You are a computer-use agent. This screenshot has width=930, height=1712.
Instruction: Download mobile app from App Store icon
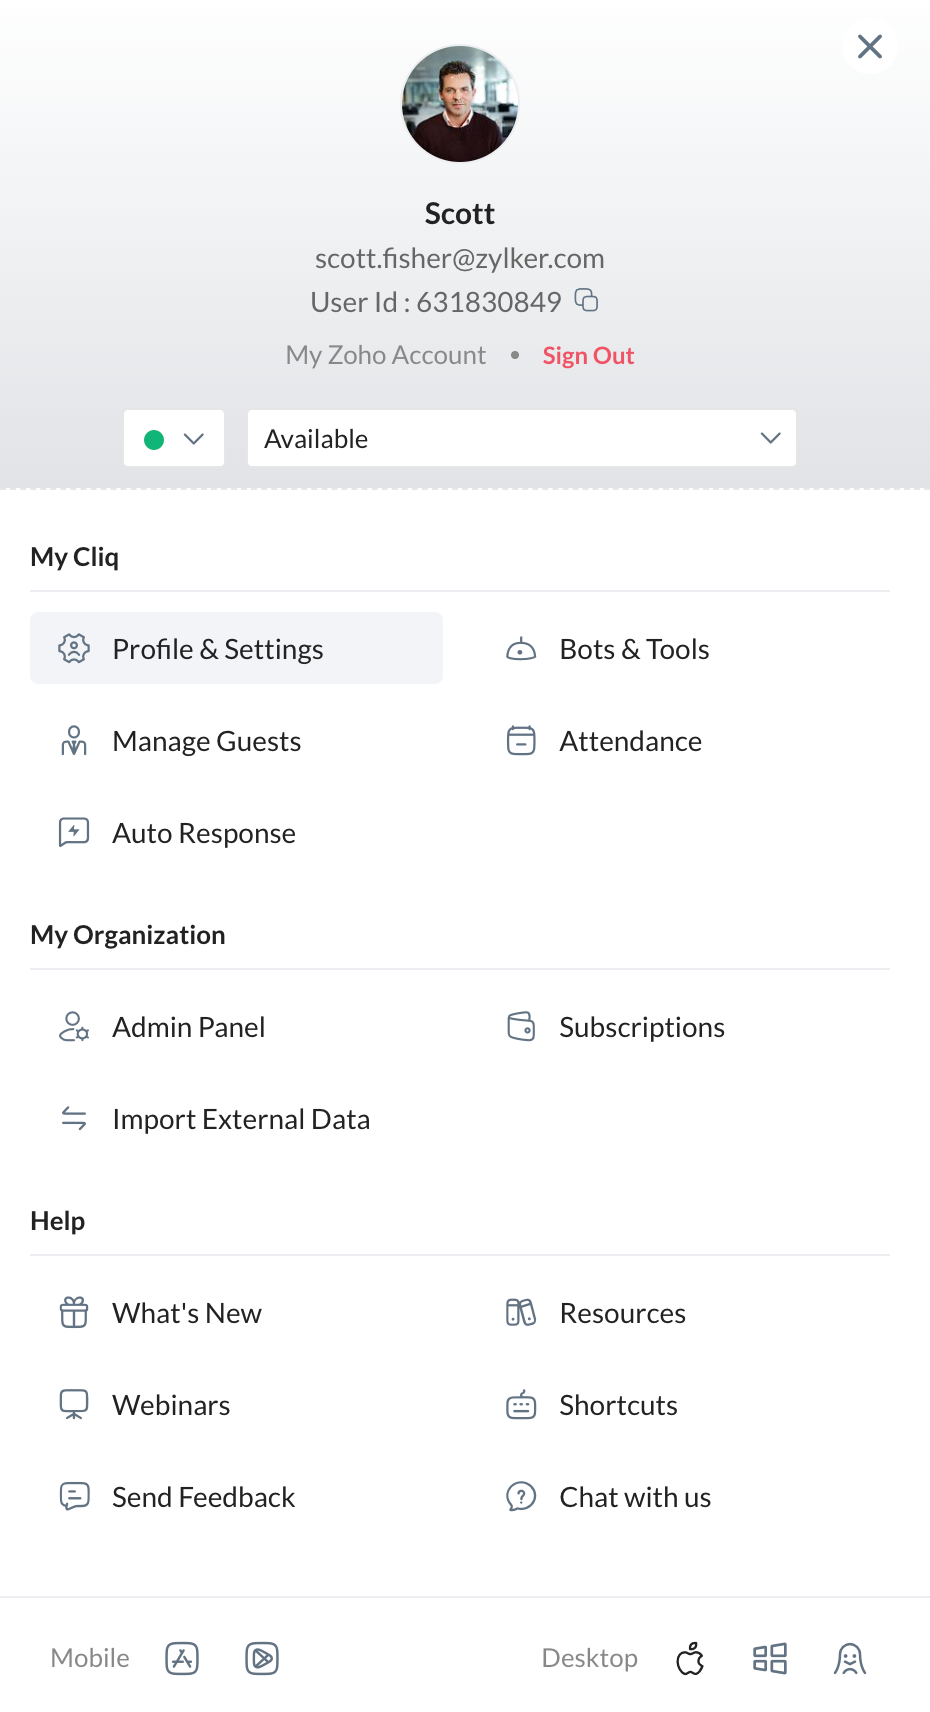pos(182,1658)
